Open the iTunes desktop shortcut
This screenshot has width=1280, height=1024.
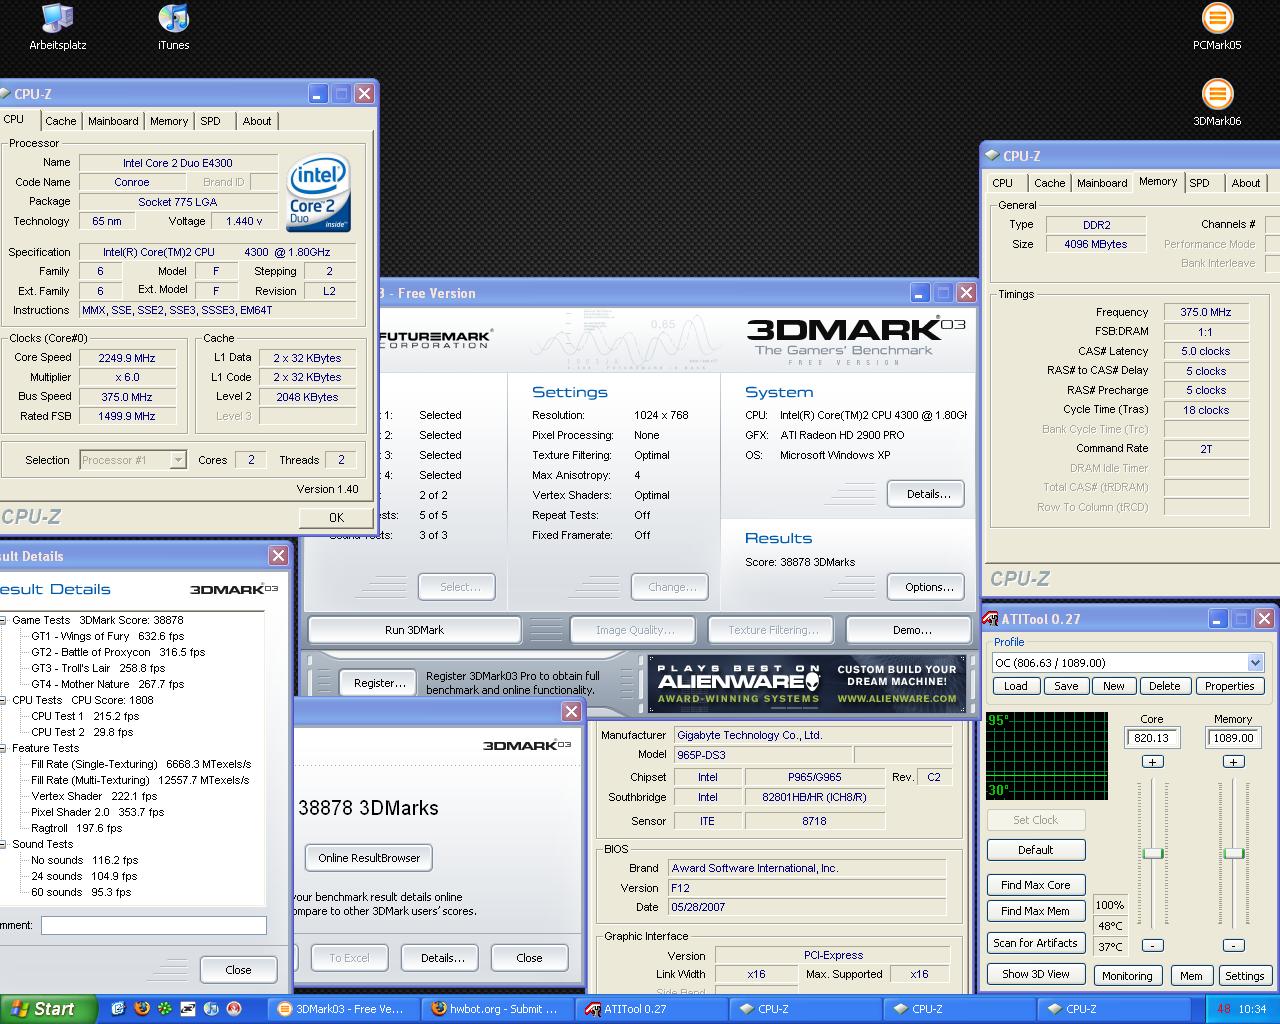click(173, 27)
